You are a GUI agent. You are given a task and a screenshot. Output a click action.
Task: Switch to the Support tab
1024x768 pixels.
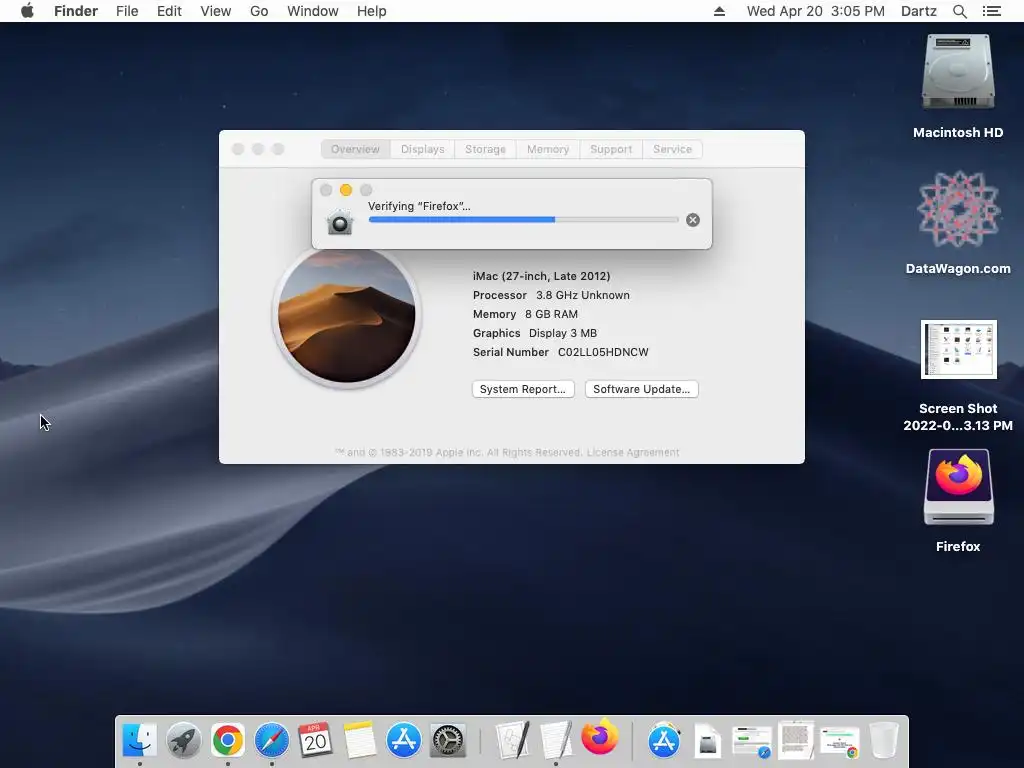point(611,149)
